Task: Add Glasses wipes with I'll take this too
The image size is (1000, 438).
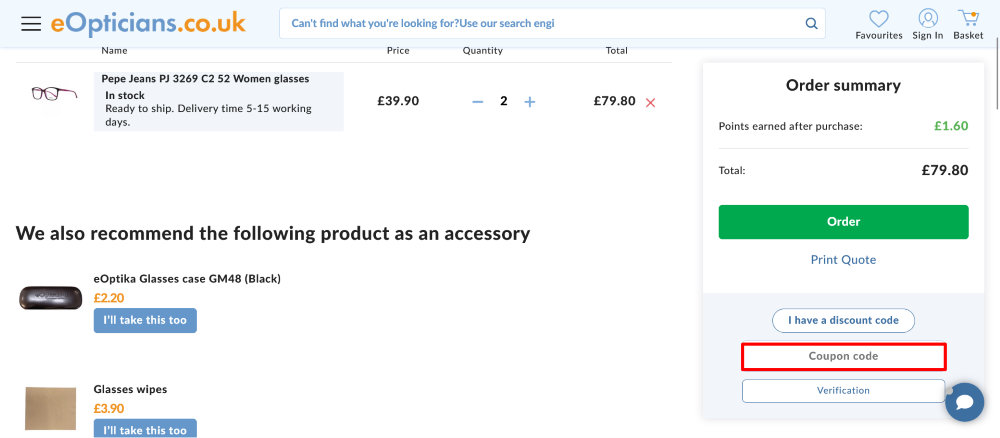Action: click(x=145, y=428)
